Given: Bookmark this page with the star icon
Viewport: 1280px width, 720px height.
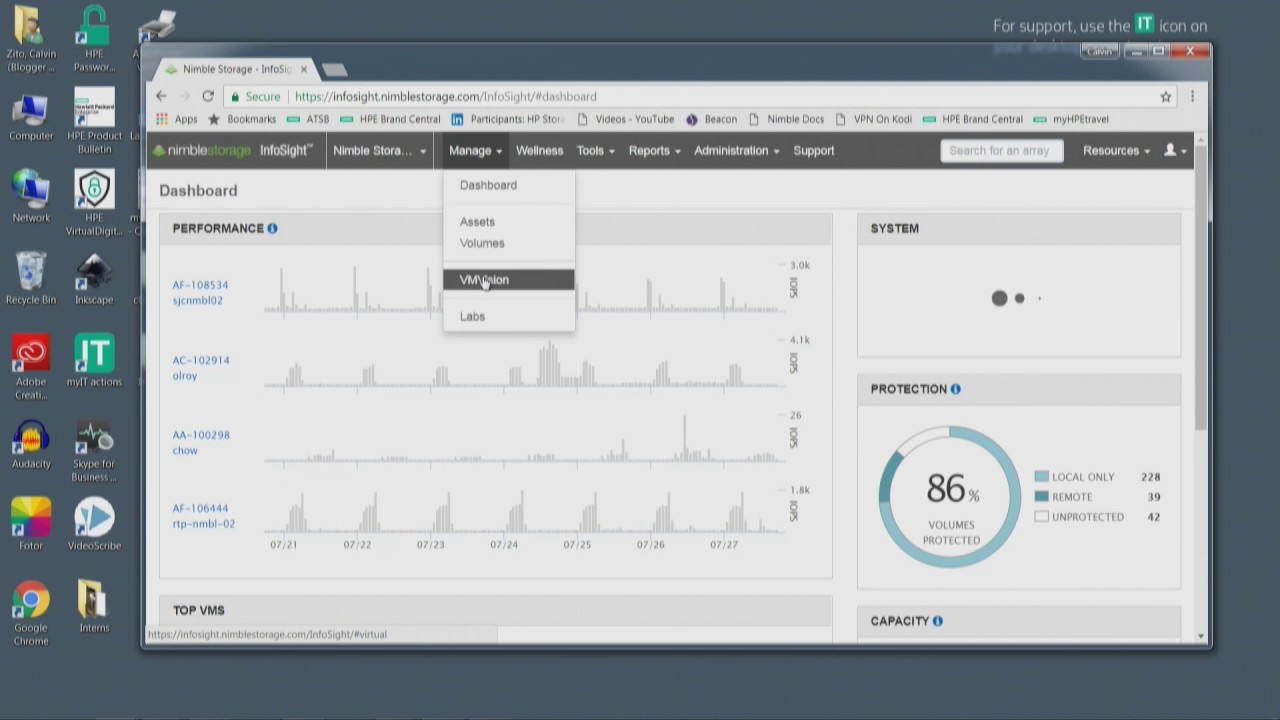Looking at the screenshot, I should (x=1166, y=96).
